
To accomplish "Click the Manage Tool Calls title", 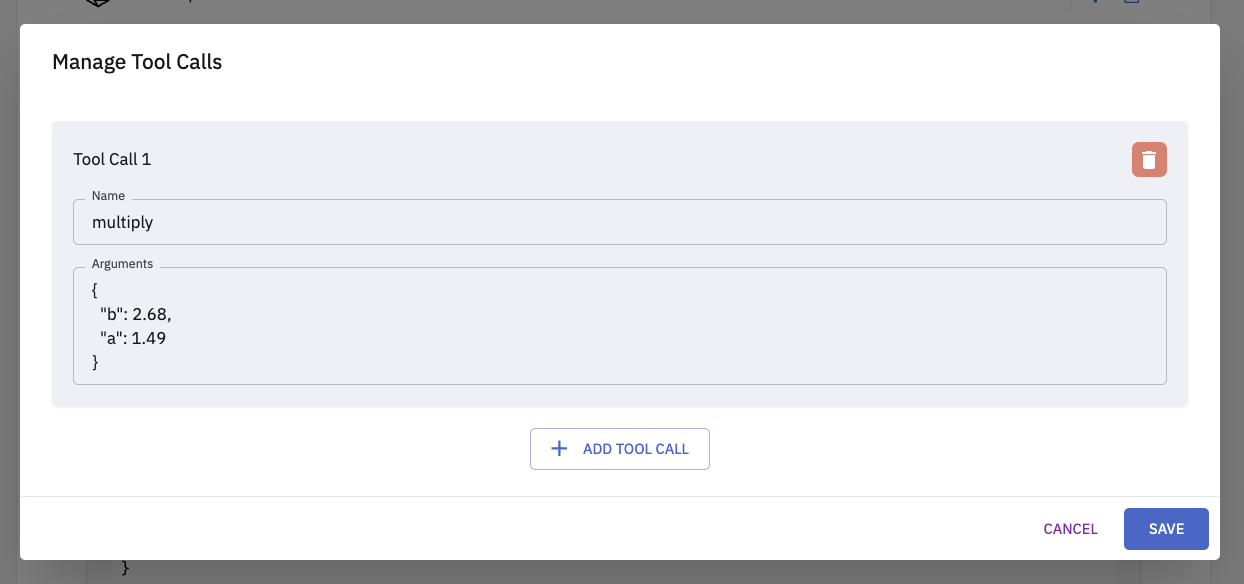I will (137, 62).
